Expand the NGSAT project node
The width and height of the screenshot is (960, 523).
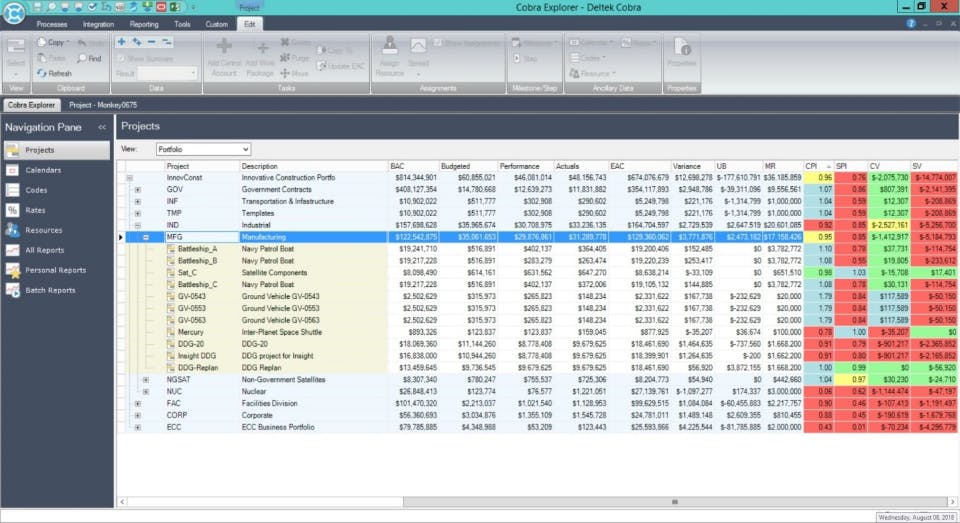point(146,380)
